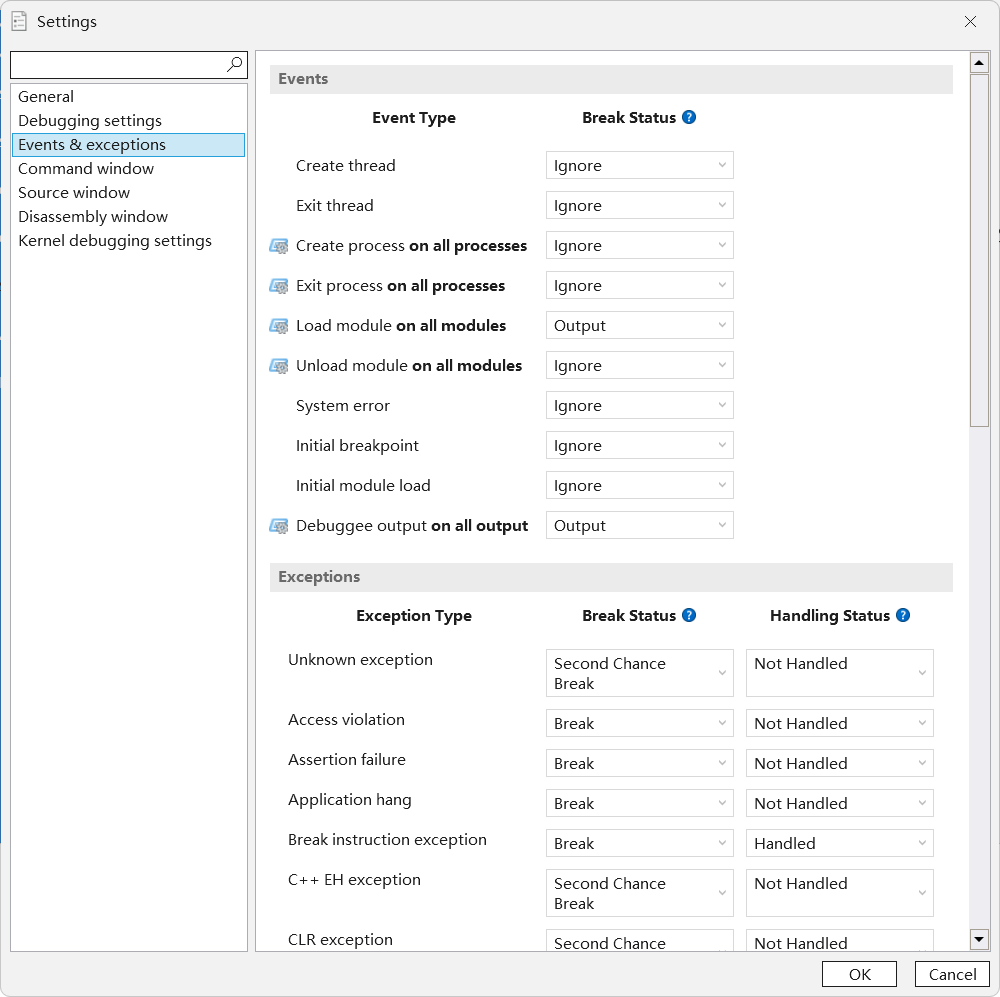Open Load module break status dropdown

tap(640, 325)
